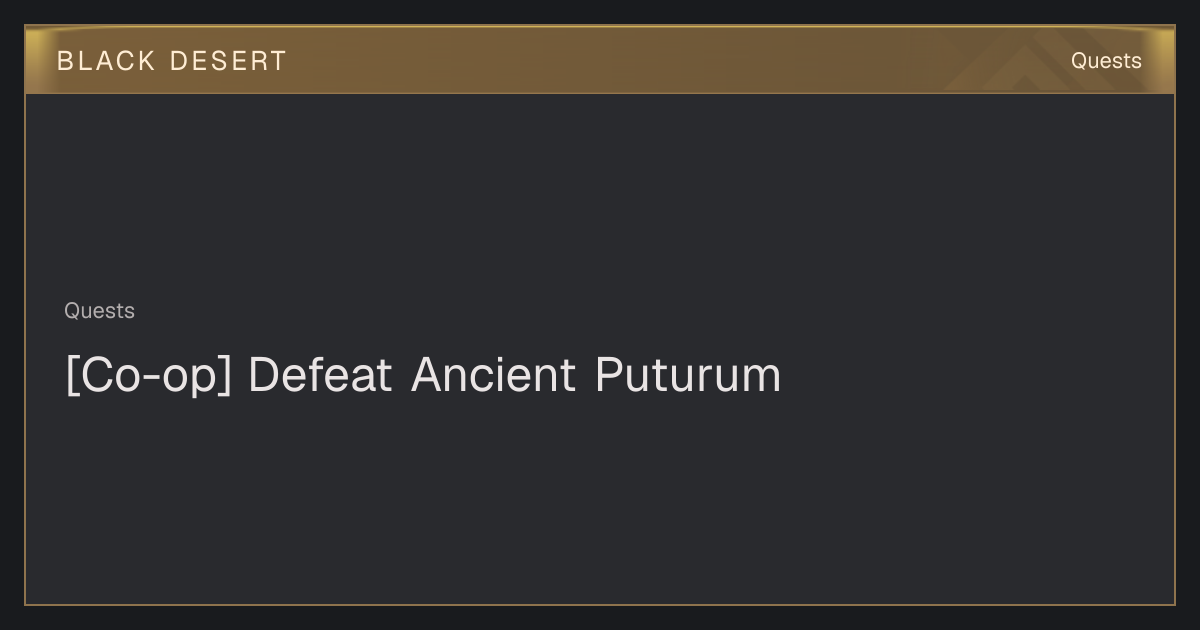Click the empty dark card body below title

point(600,500)
